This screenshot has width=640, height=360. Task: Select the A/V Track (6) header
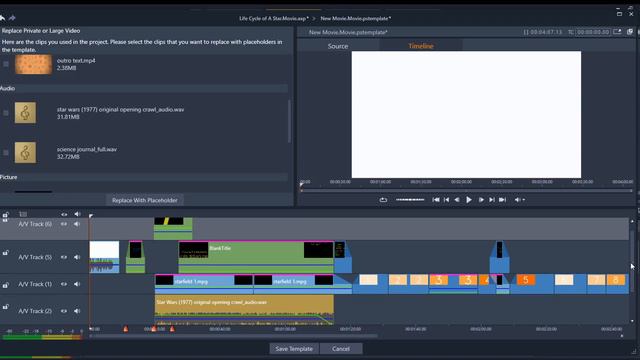[35, 224]
